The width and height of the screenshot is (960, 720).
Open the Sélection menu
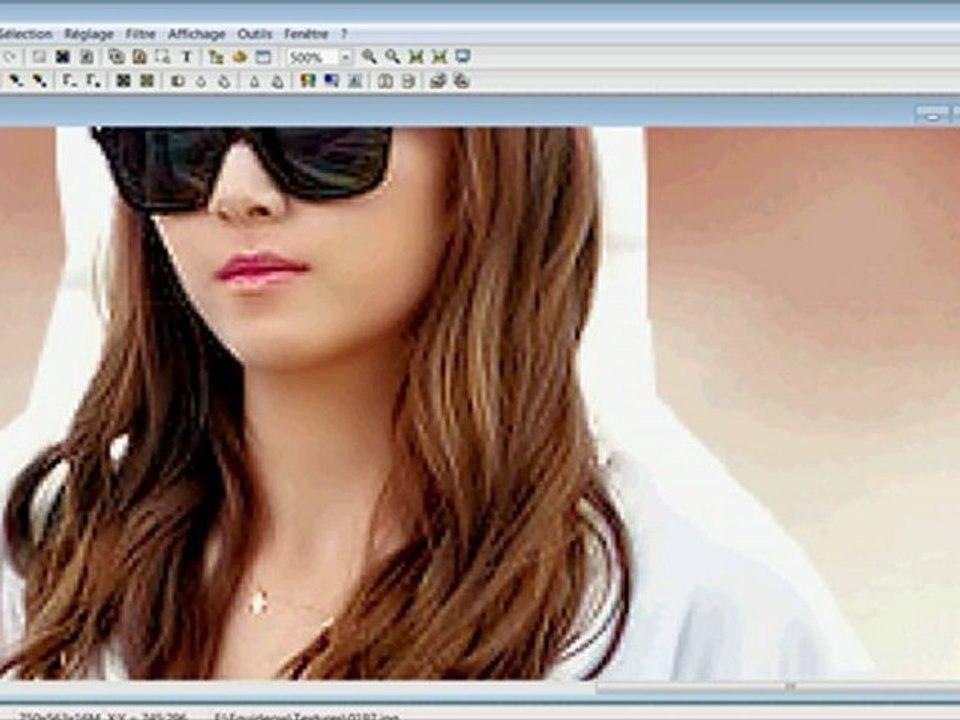24,34
